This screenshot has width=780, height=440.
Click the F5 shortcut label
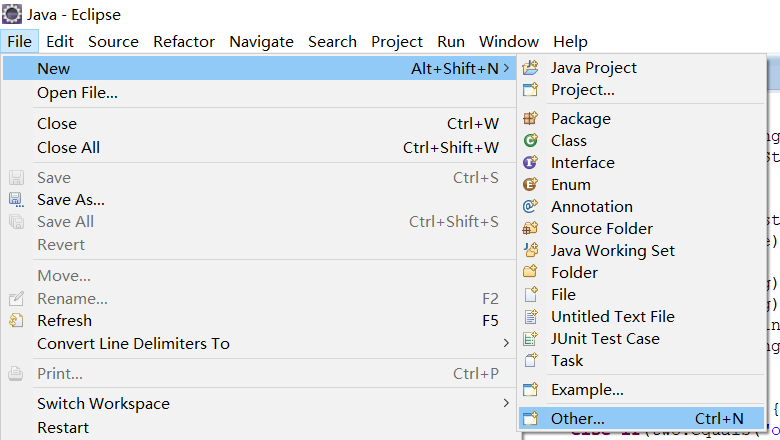tap(490, 321)
